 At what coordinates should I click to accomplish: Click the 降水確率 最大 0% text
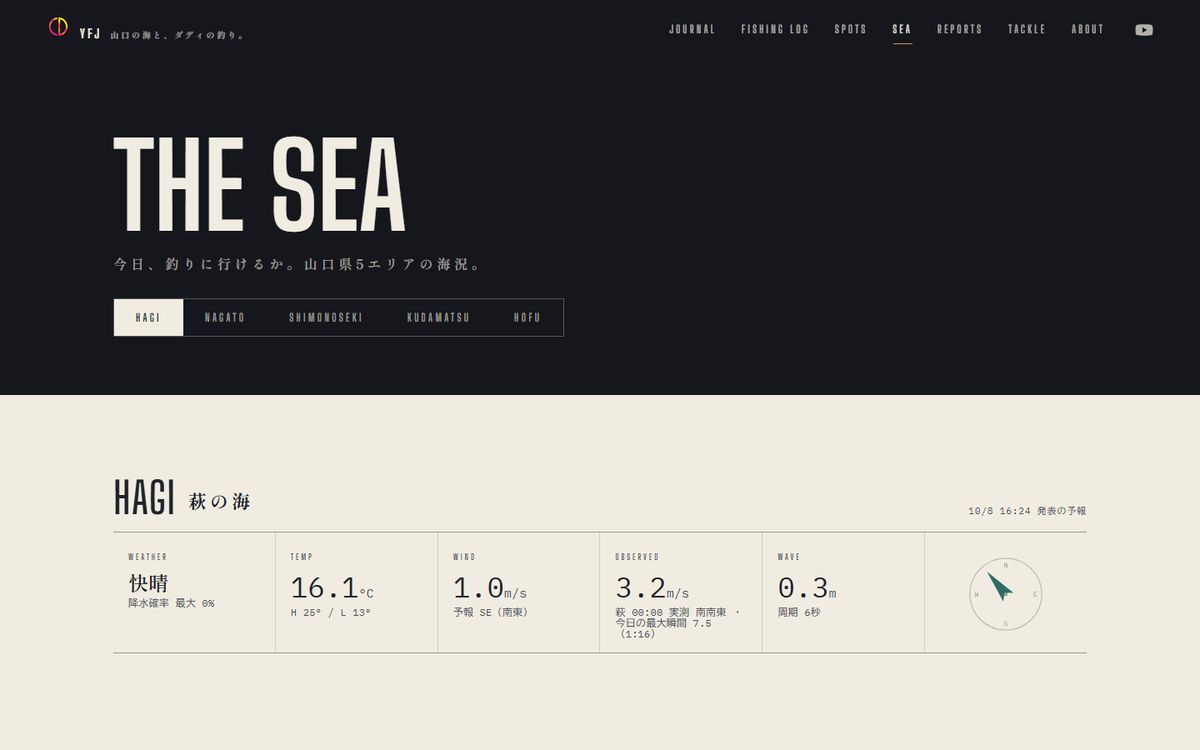pos(171,603)
